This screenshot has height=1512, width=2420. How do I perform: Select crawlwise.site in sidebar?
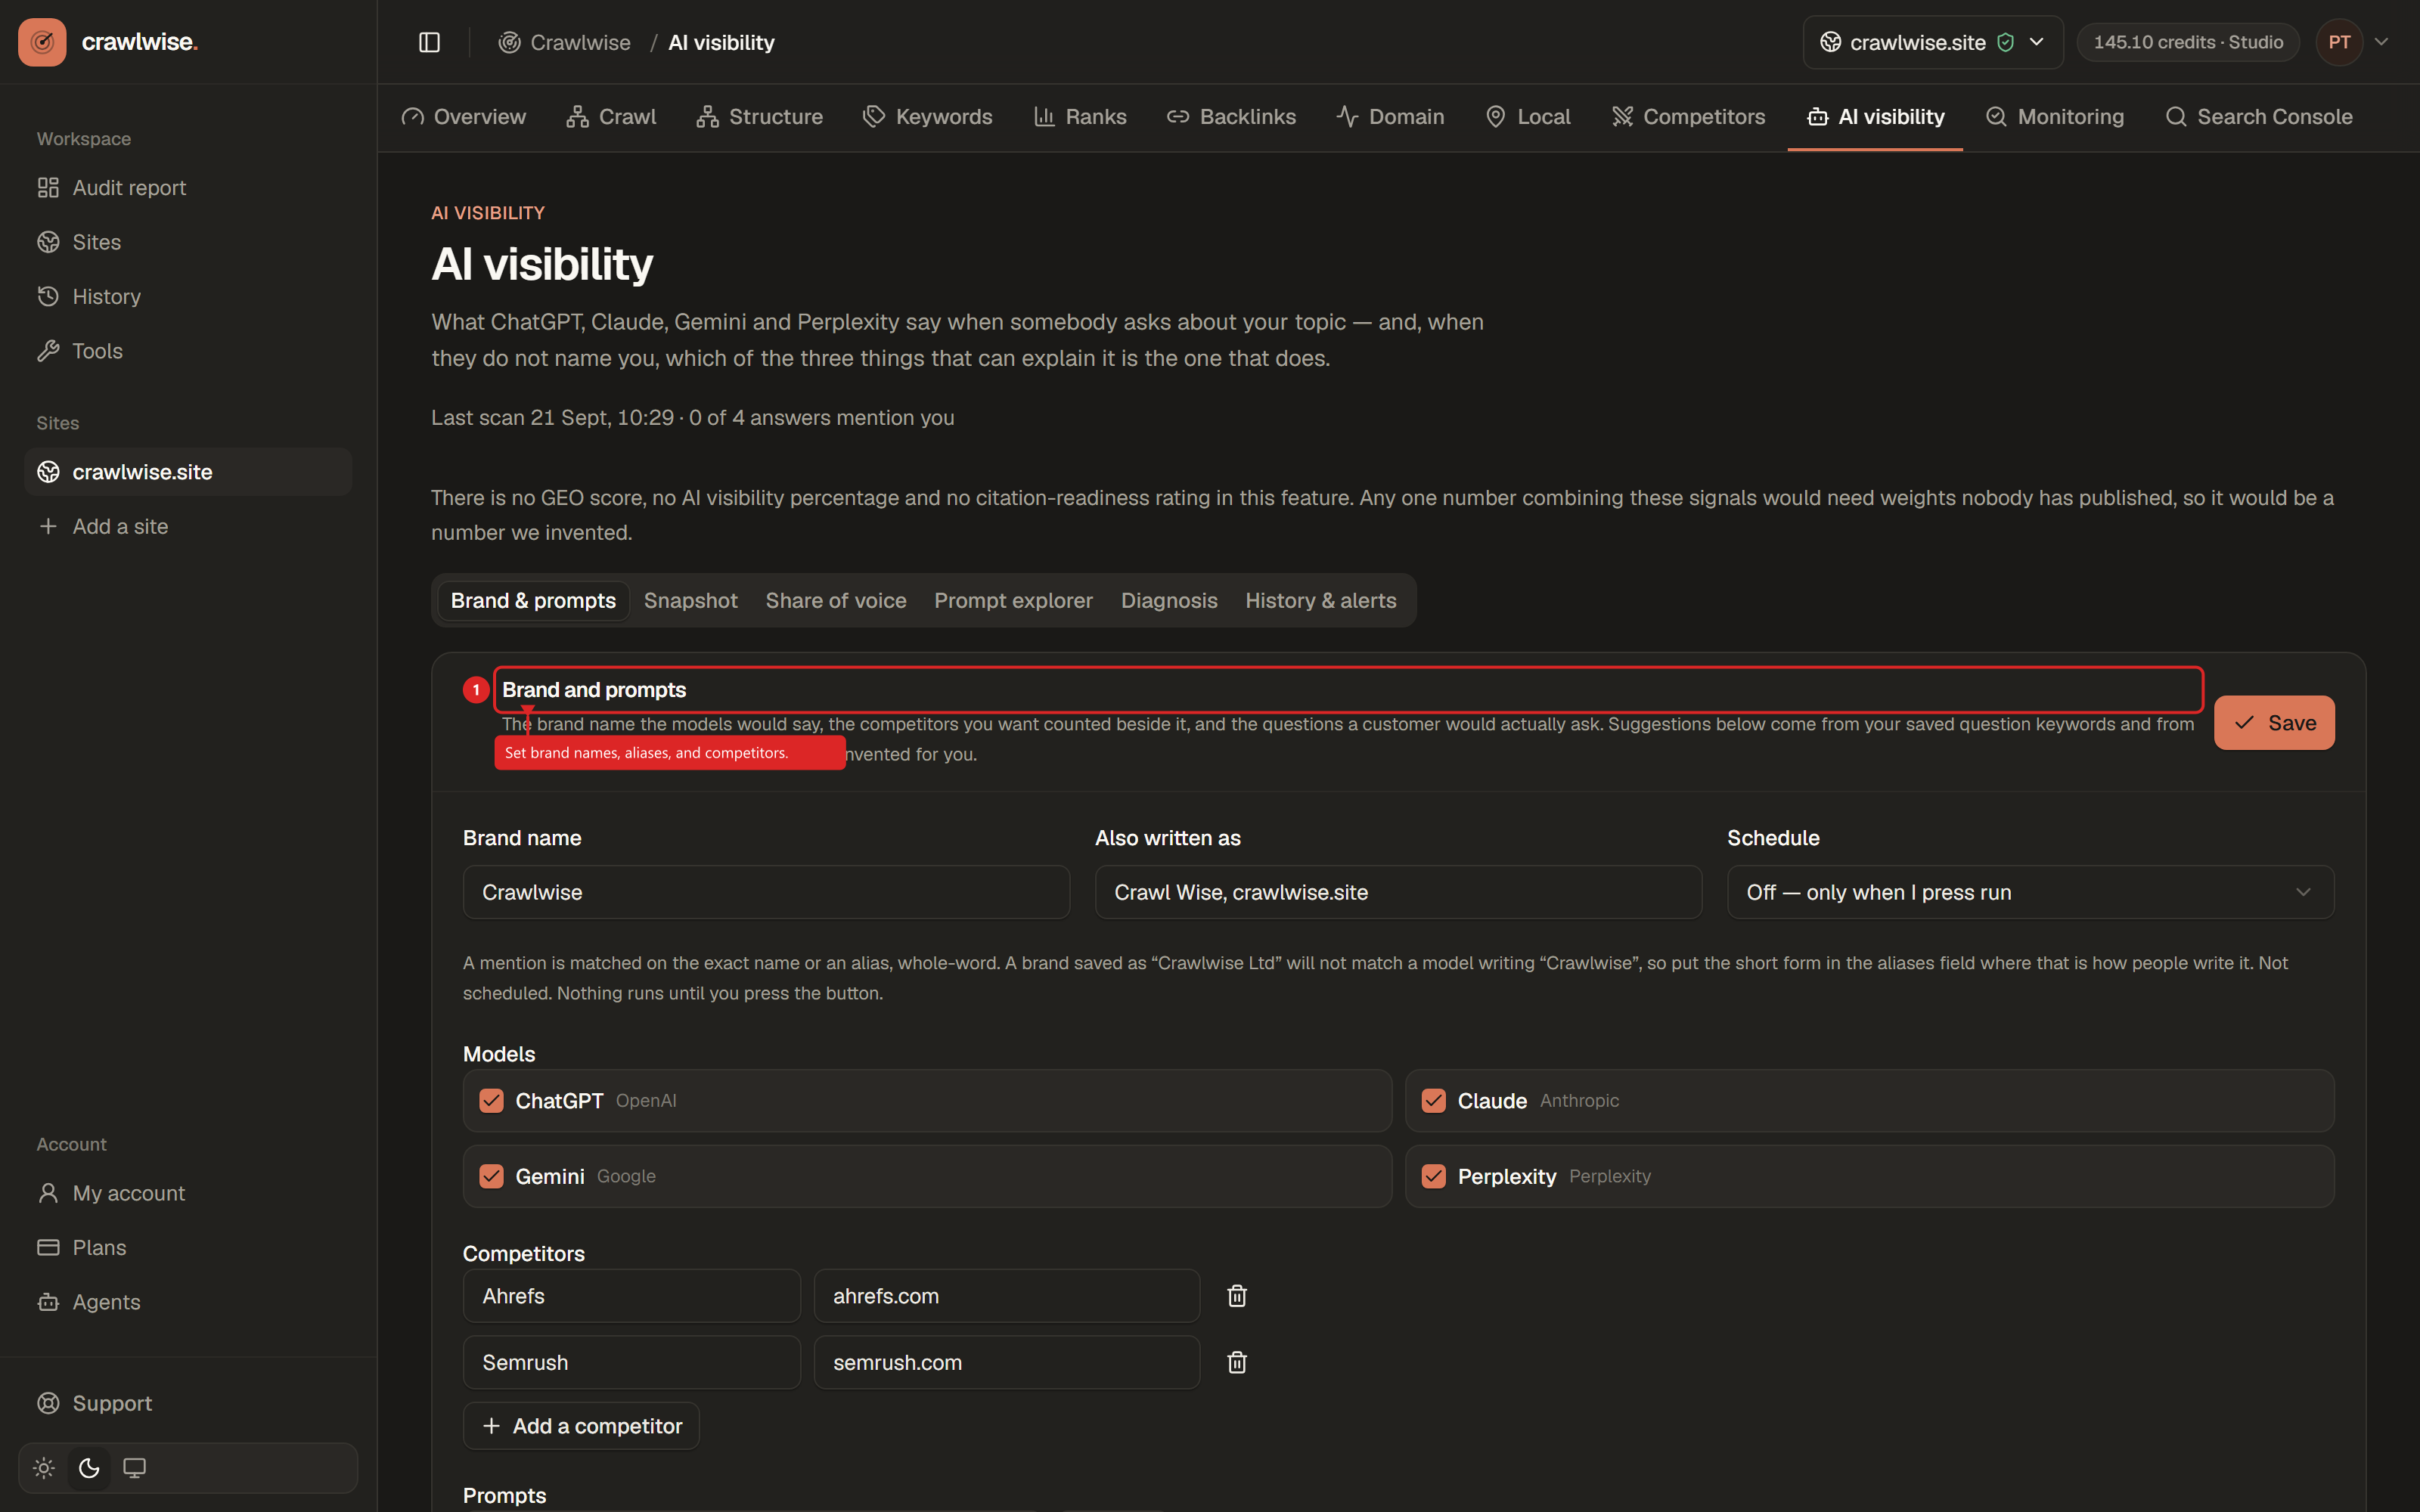pos(188,472)
